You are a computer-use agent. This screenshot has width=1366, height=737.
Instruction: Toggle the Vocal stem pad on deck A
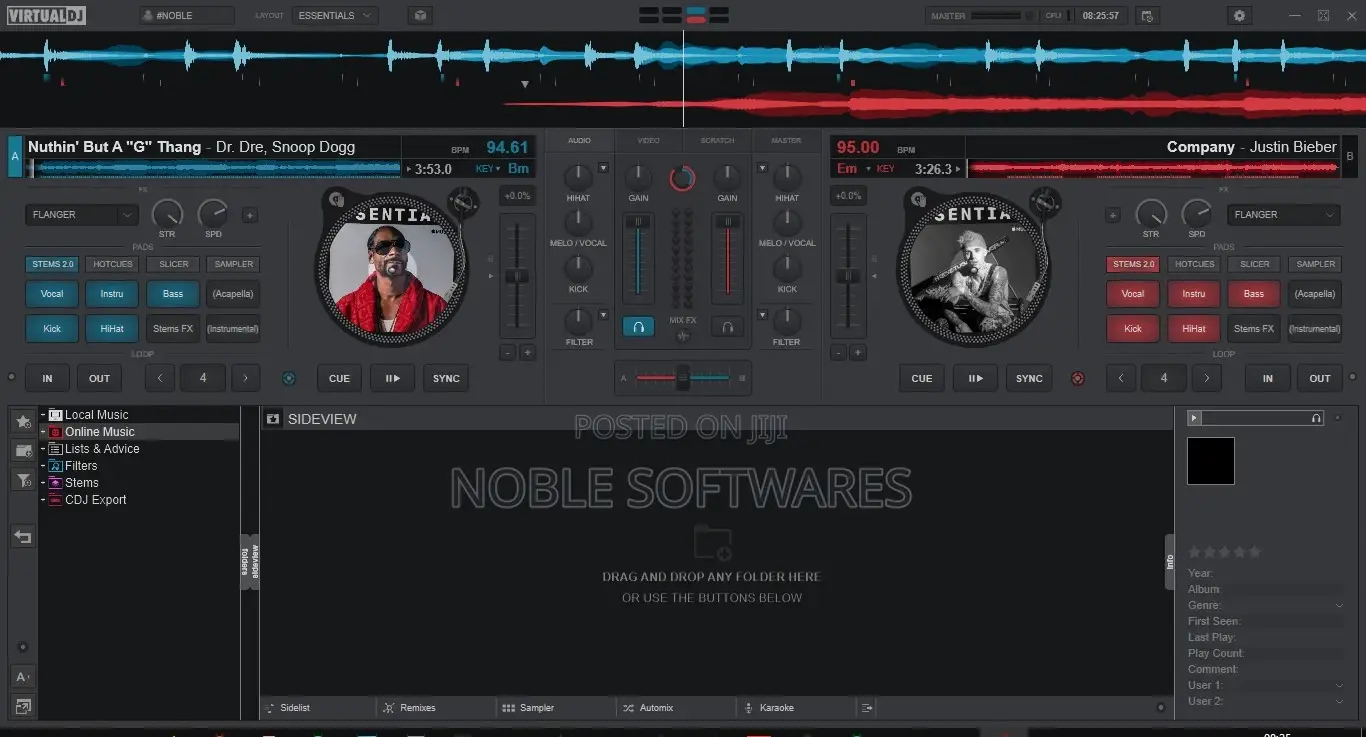pyautogui.click(x=52, y=294)
